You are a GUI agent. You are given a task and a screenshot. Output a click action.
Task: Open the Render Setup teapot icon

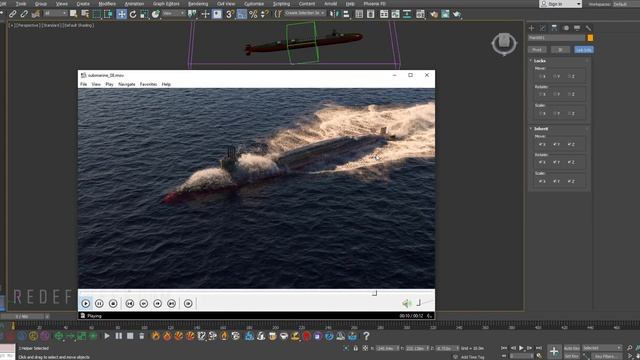(433, 14)
